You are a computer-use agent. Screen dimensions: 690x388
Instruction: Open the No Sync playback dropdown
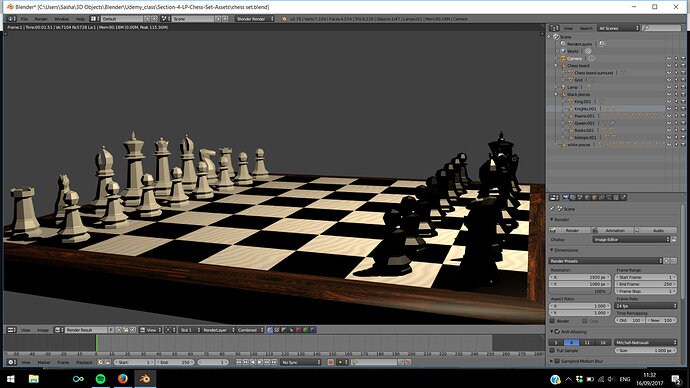pos(301,362)
